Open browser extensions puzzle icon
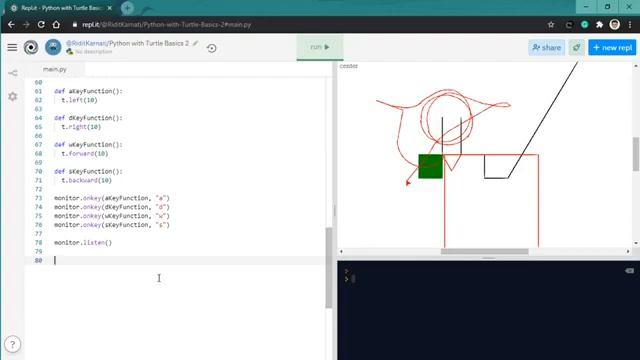Image resolution: width=640 pixels, height=360 pixels. click(x=599, y=25)
